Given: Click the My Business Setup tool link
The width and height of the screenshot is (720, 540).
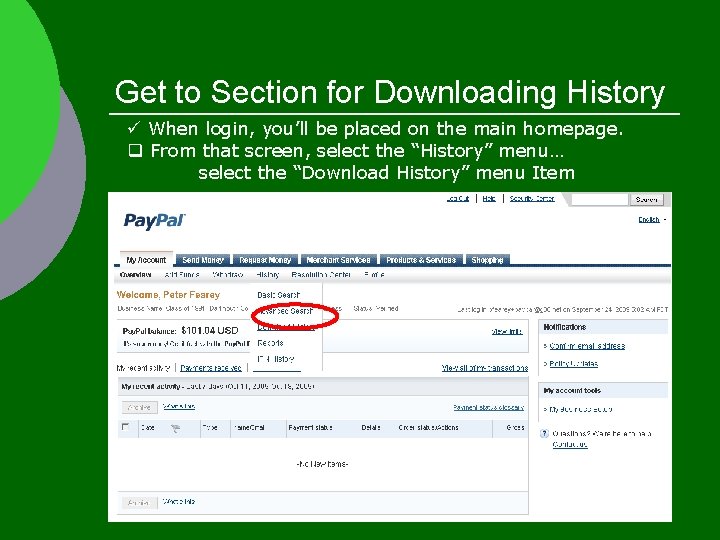Looking at the screenshot, I should tap(581, 409).
